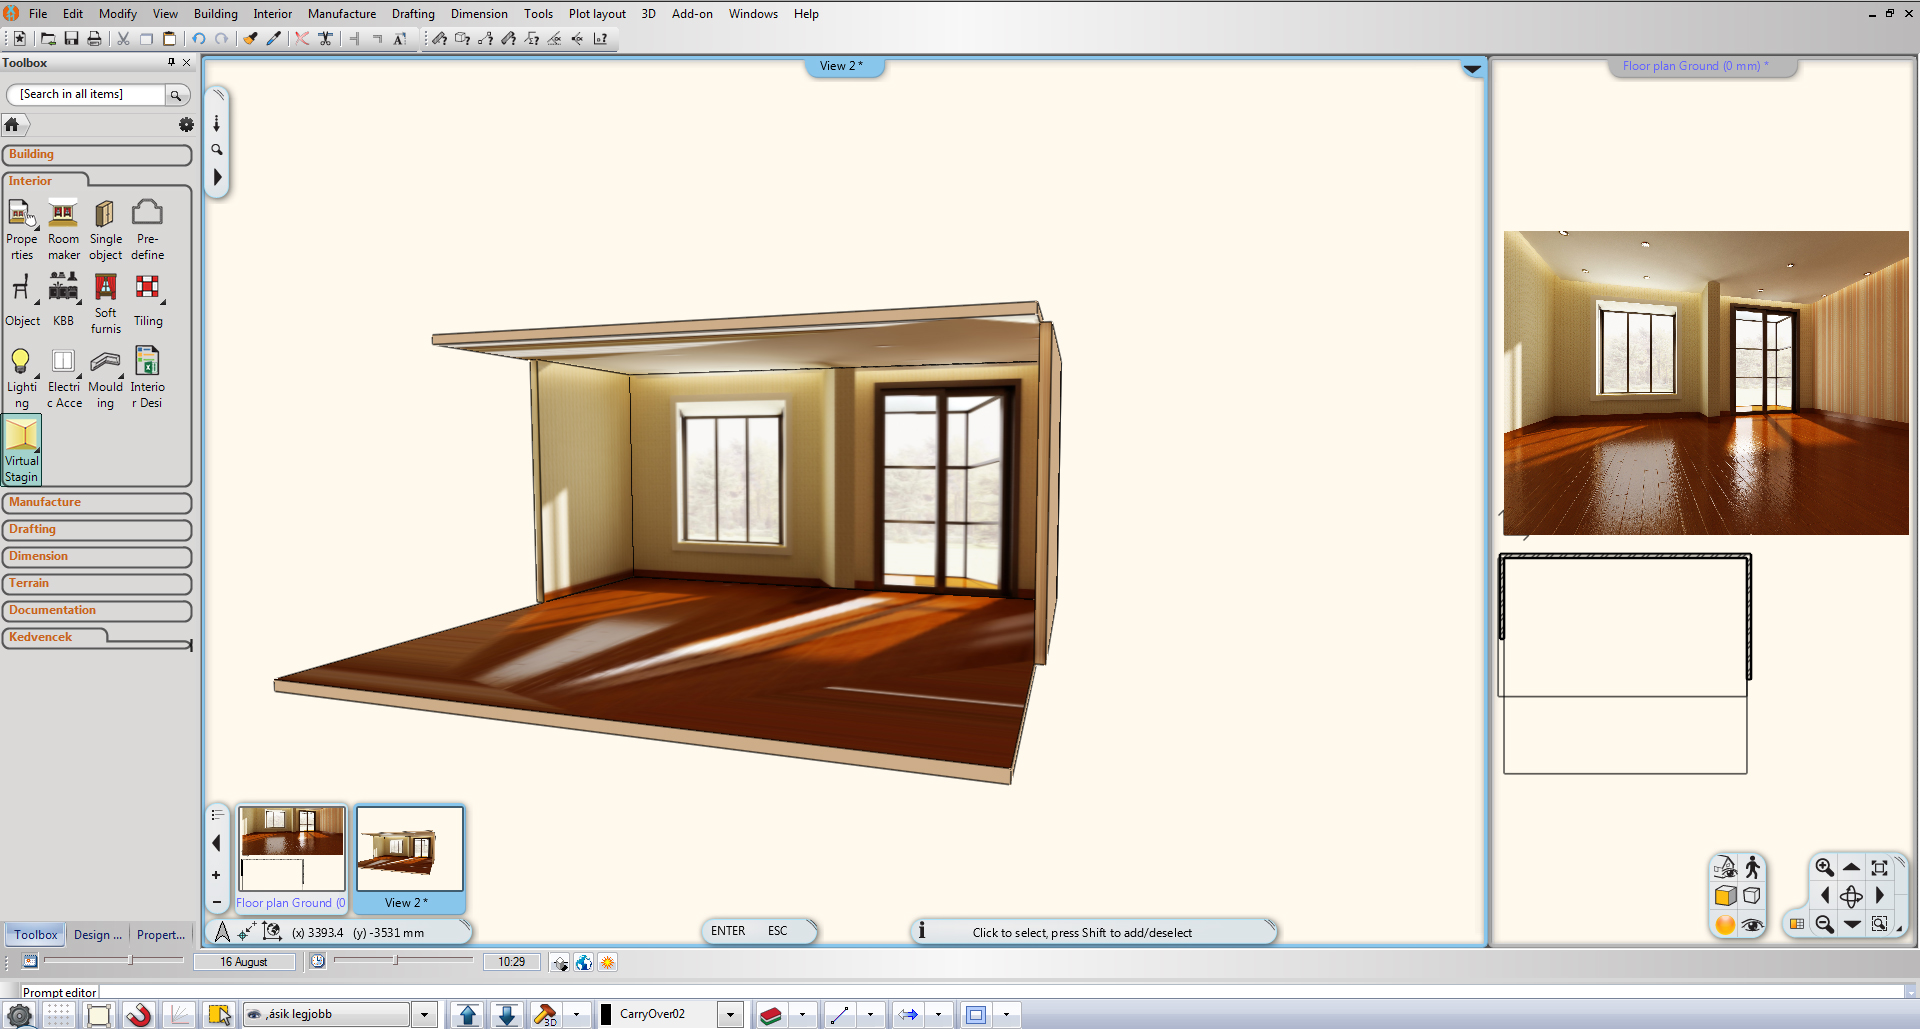Expand the Terrain toolbox section
The height and width of the screenshot is (1029, 1920).
coord(96,584)
